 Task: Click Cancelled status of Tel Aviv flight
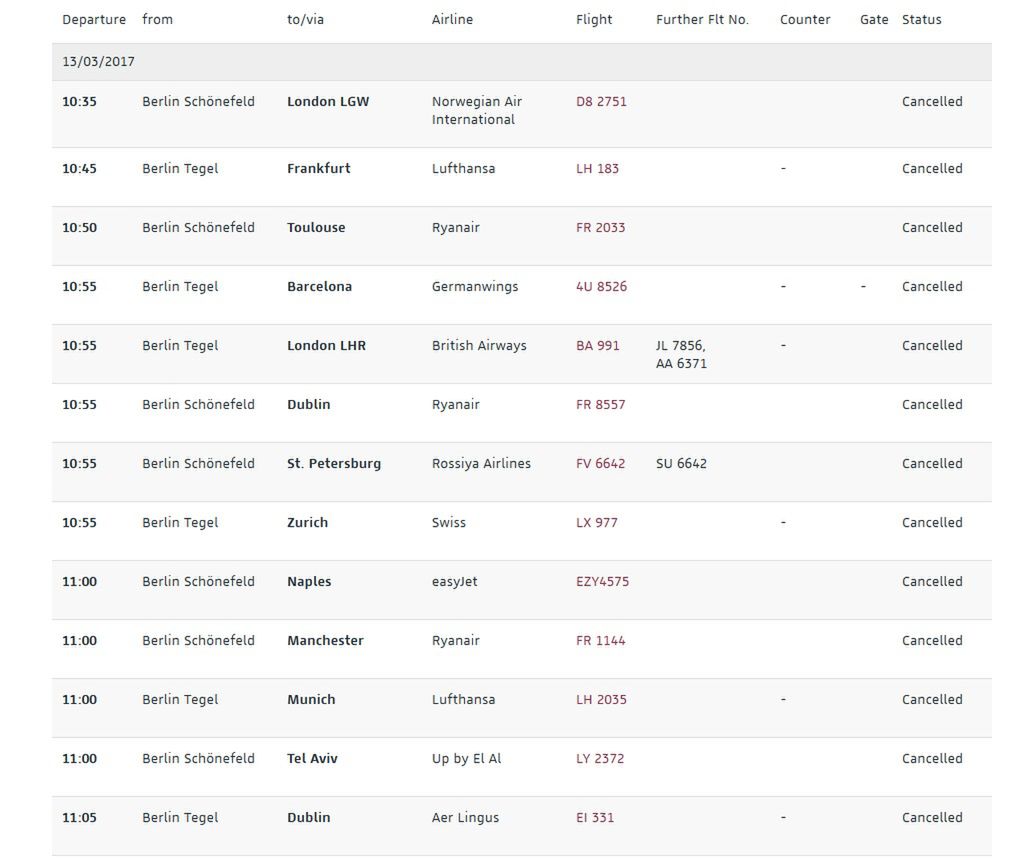coord(932,758)
